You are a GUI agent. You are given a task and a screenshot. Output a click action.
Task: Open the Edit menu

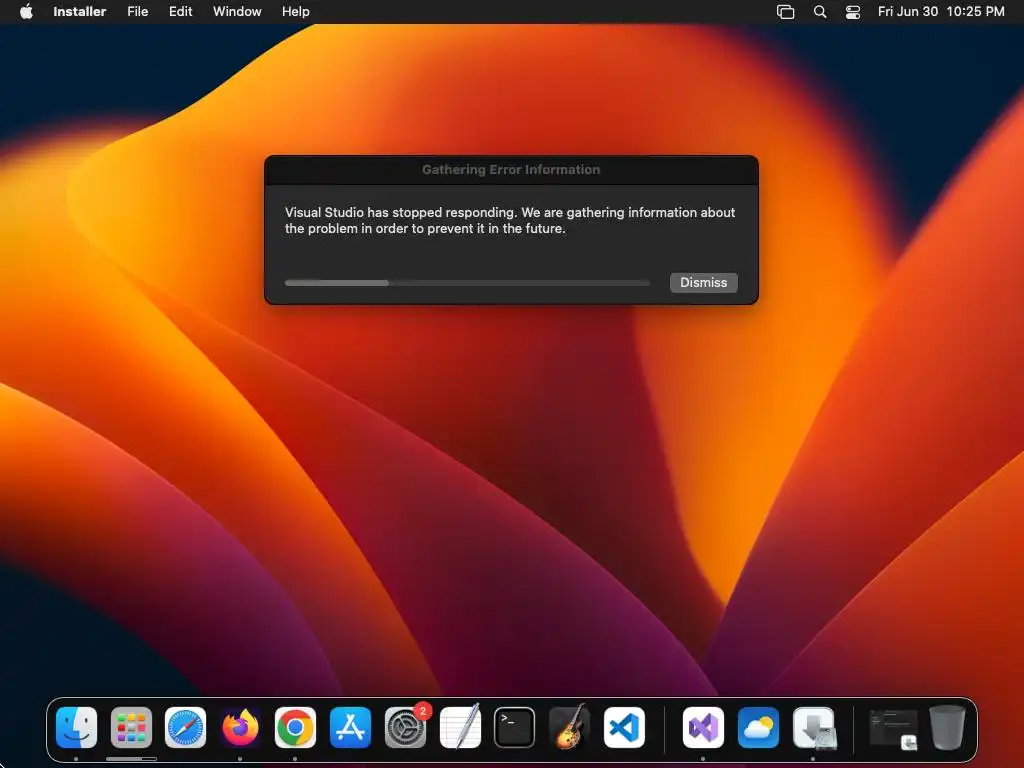click(180, 11)
